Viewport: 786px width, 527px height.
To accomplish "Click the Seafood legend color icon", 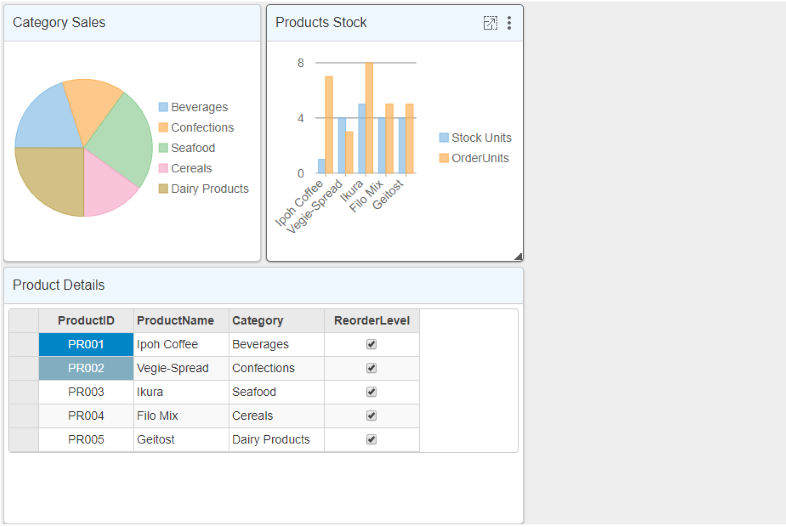I will click(x=163, y=148).
